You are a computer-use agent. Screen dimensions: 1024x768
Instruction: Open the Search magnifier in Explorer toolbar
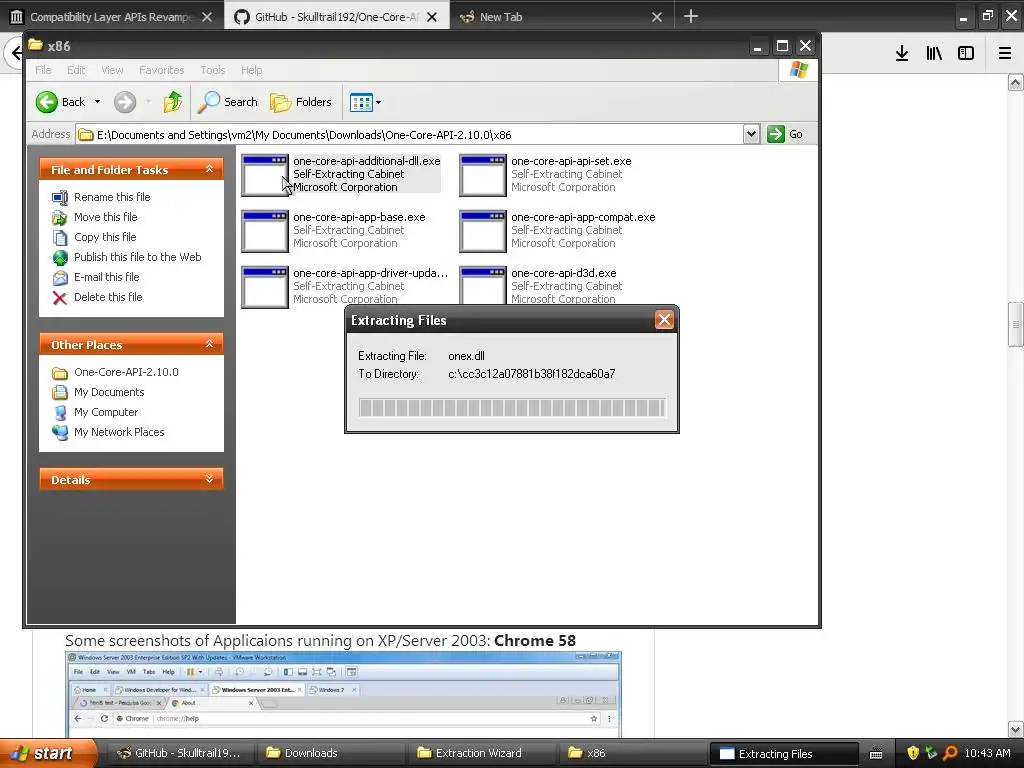[208, 102]
